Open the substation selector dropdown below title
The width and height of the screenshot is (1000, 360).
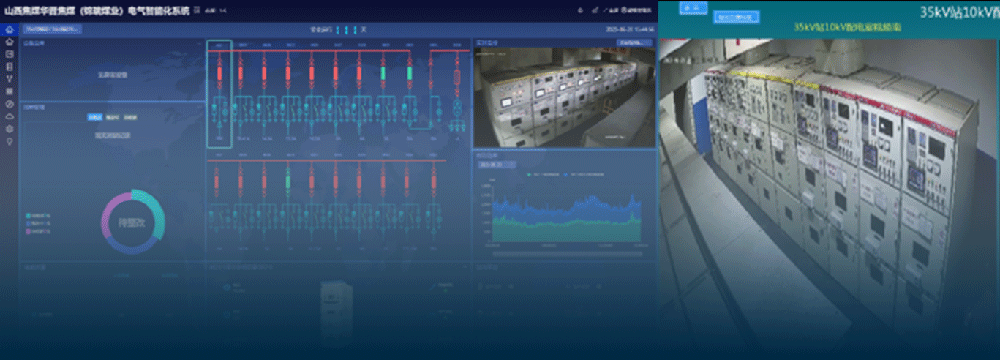(52, 29)
